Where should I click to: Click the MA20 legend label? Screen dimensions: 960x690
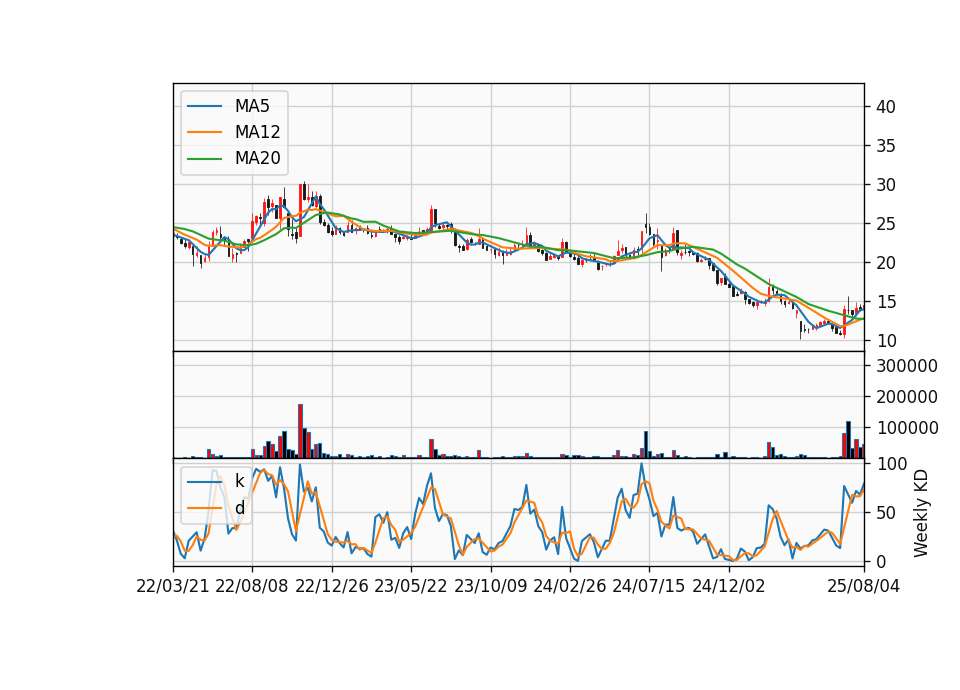[257, 158]
